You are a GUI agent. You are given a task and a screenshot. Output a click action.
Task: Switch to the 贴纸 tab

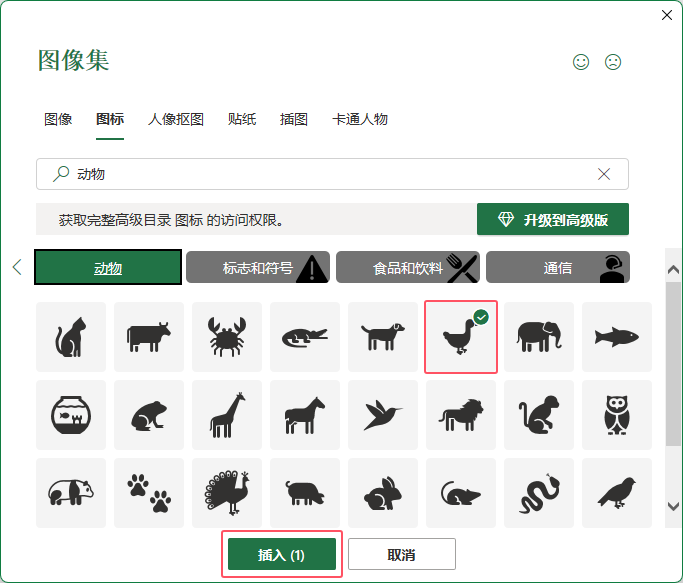pyautogui.click(x=242, y=119)
